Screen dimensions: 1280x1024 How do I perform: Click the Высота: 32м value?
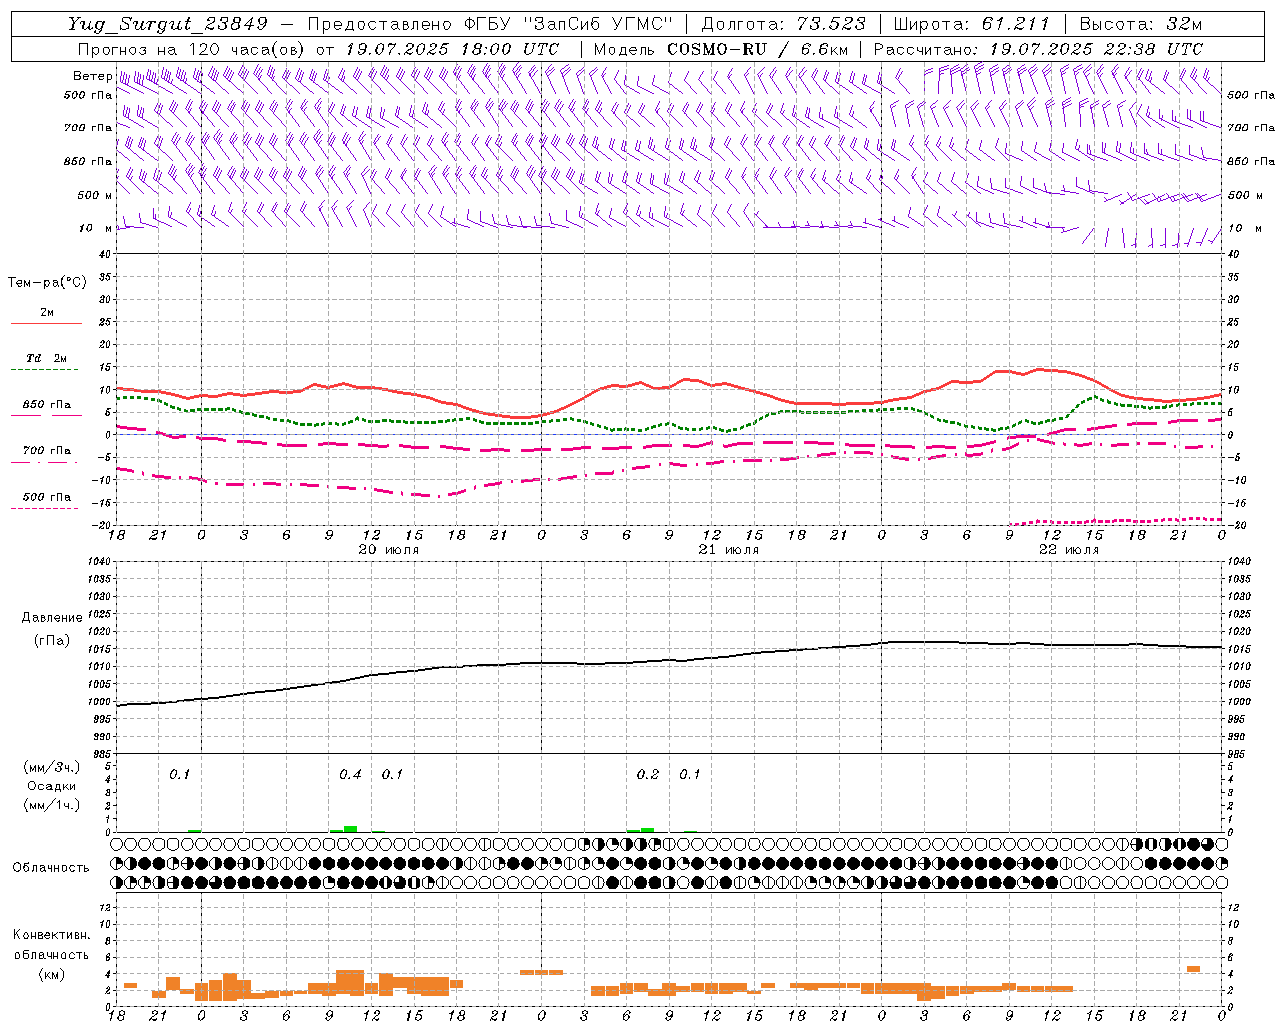(x=1141, y=24)
